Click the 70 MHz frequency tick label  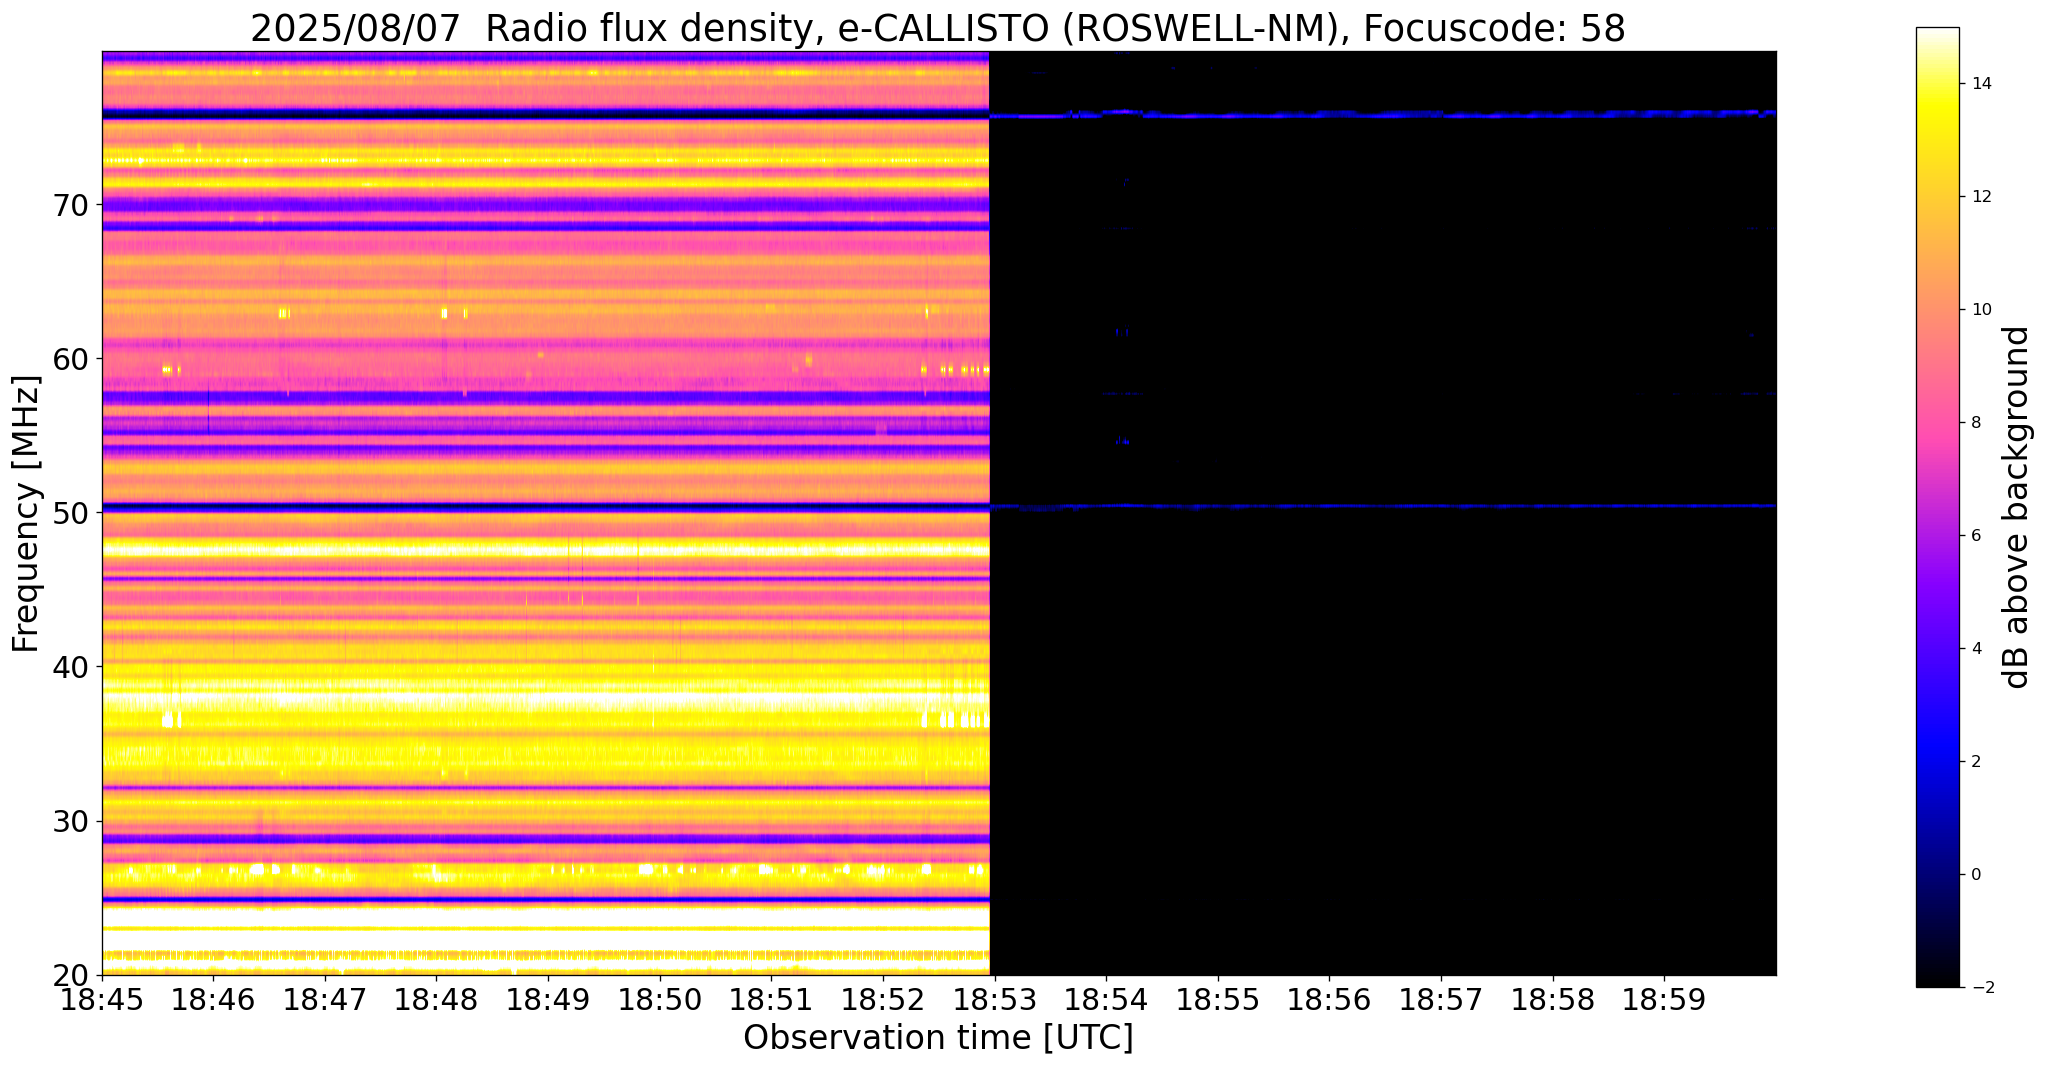pyautogui.click(x=71, y=205)
